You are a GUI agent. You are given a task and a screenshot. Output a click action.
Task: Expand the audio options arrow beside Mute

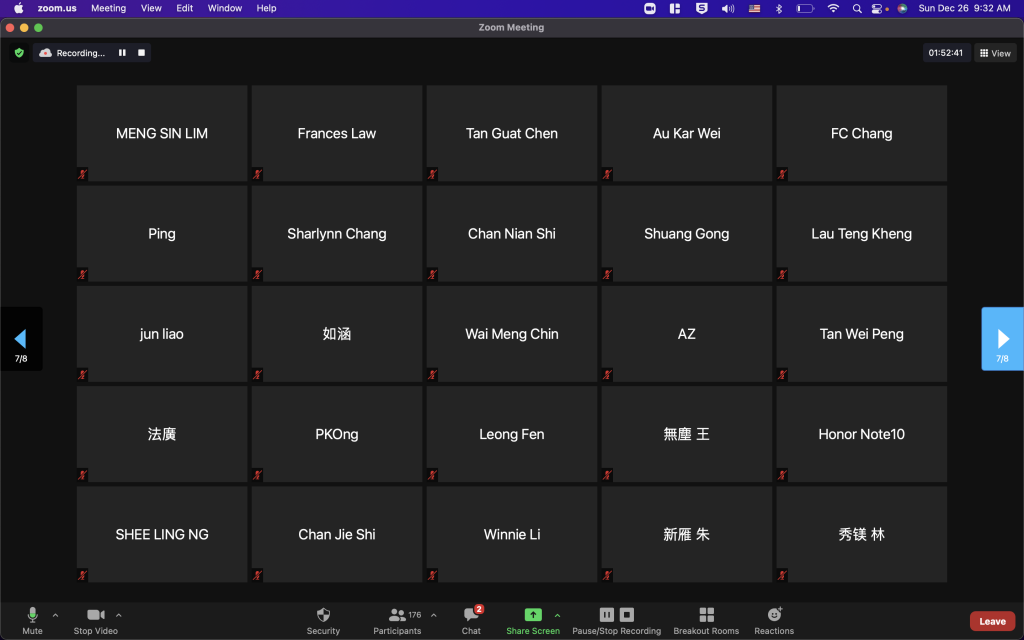click(x=55, y=615)
